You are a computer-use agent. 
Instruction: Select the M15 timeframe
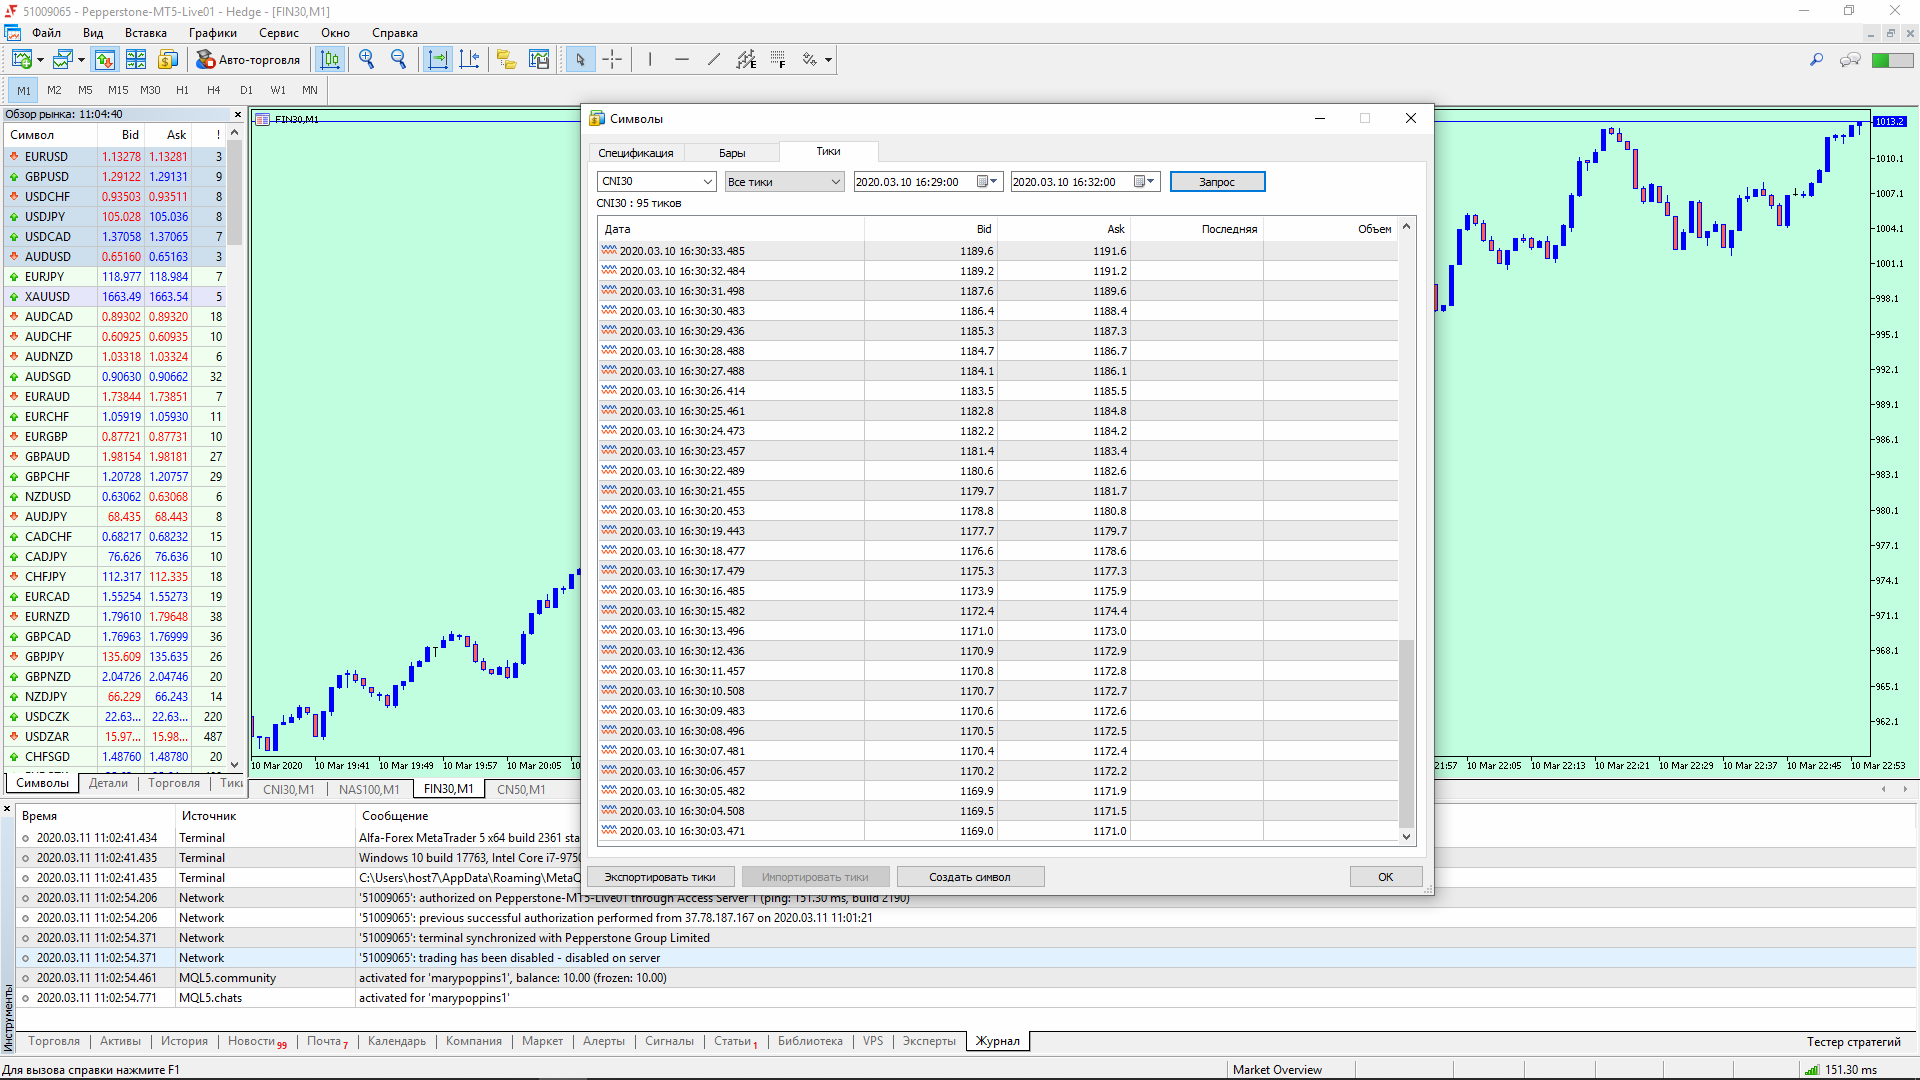[x=118, y=90]
